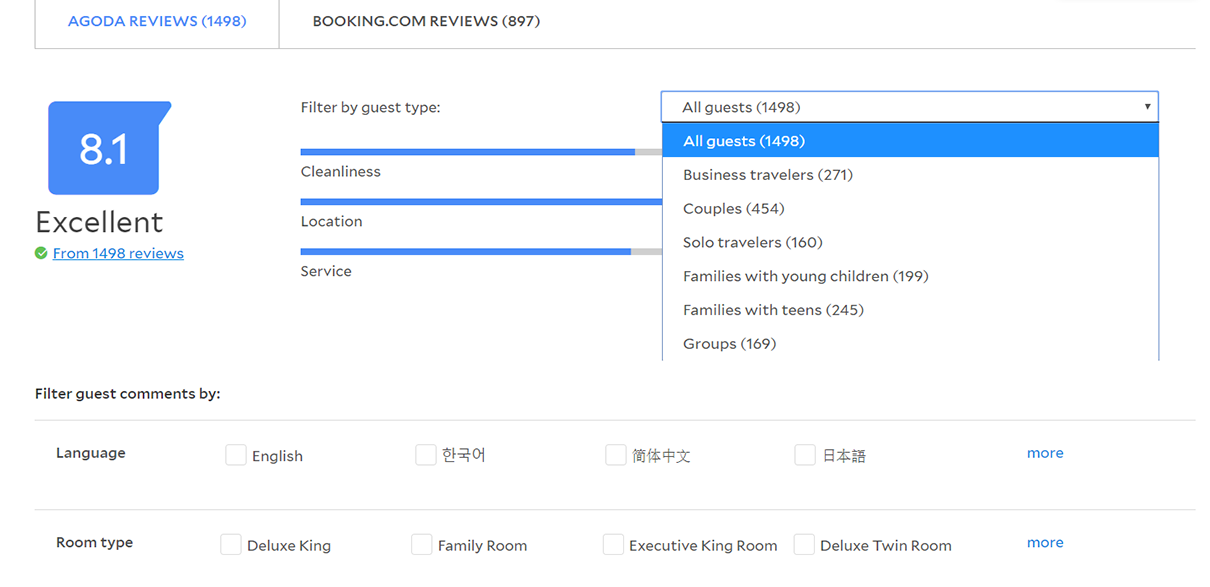Open the From 1498 reviews link
This screenshot has height=587, width=1210.
point(117,253)
